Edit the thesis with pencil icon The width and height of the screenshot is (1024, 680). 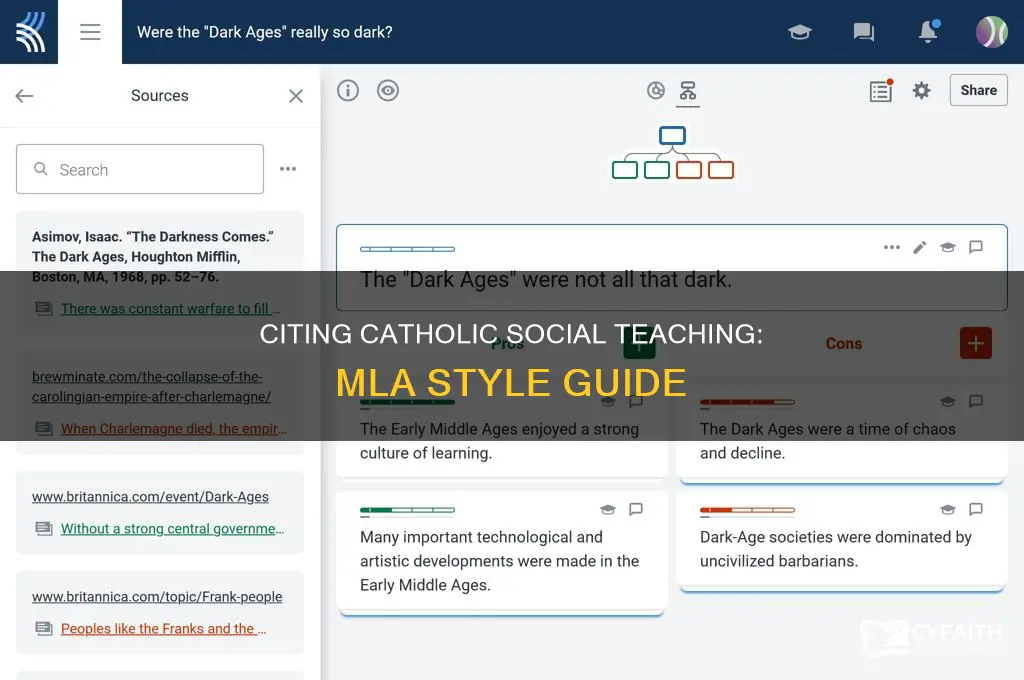coord(920,247)
